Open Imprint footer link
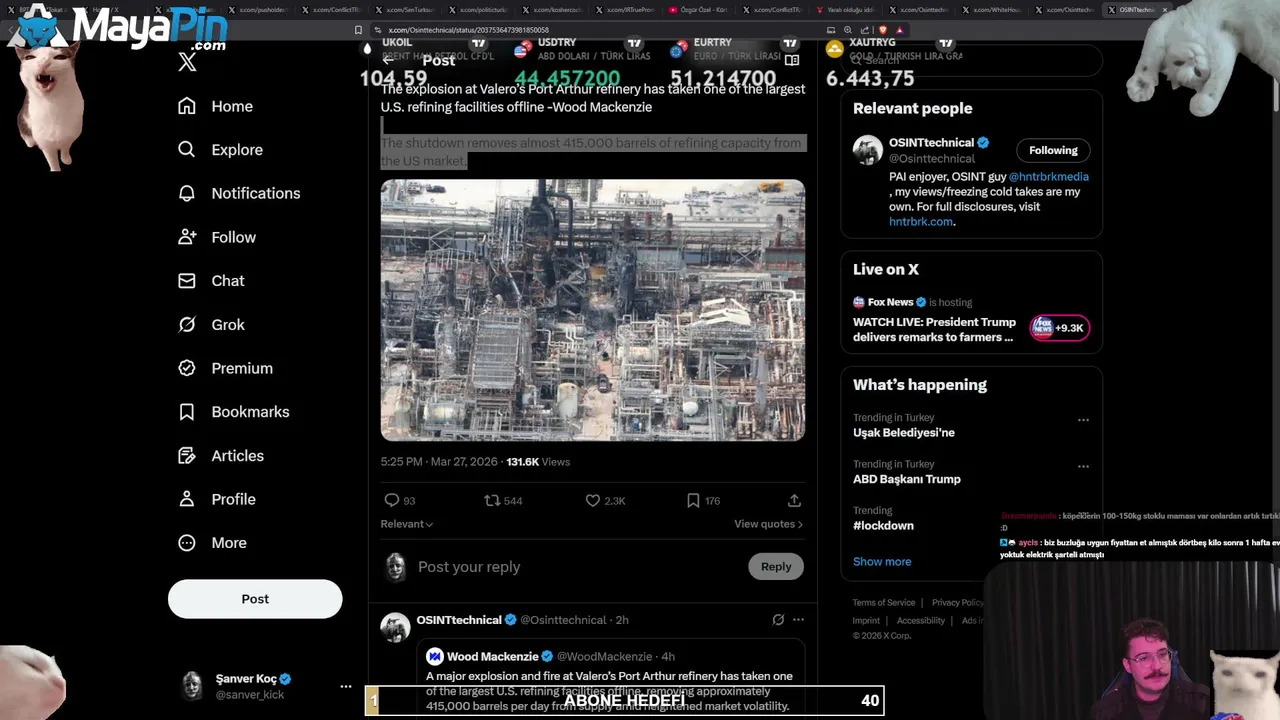The width and height of the screenshot is (1280, 720). coord(866,621)
